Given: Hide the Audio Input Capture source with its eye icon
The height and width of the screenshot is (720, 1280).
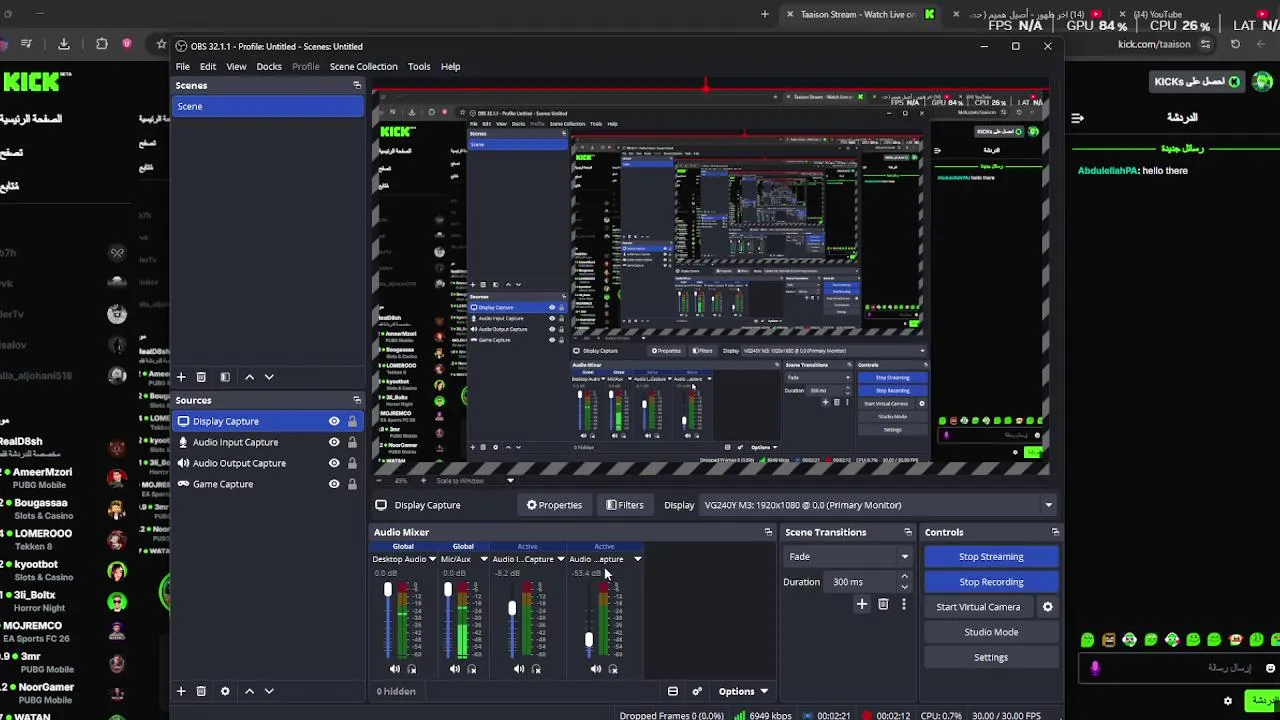Looking at the screenshot, I should 334,442.
